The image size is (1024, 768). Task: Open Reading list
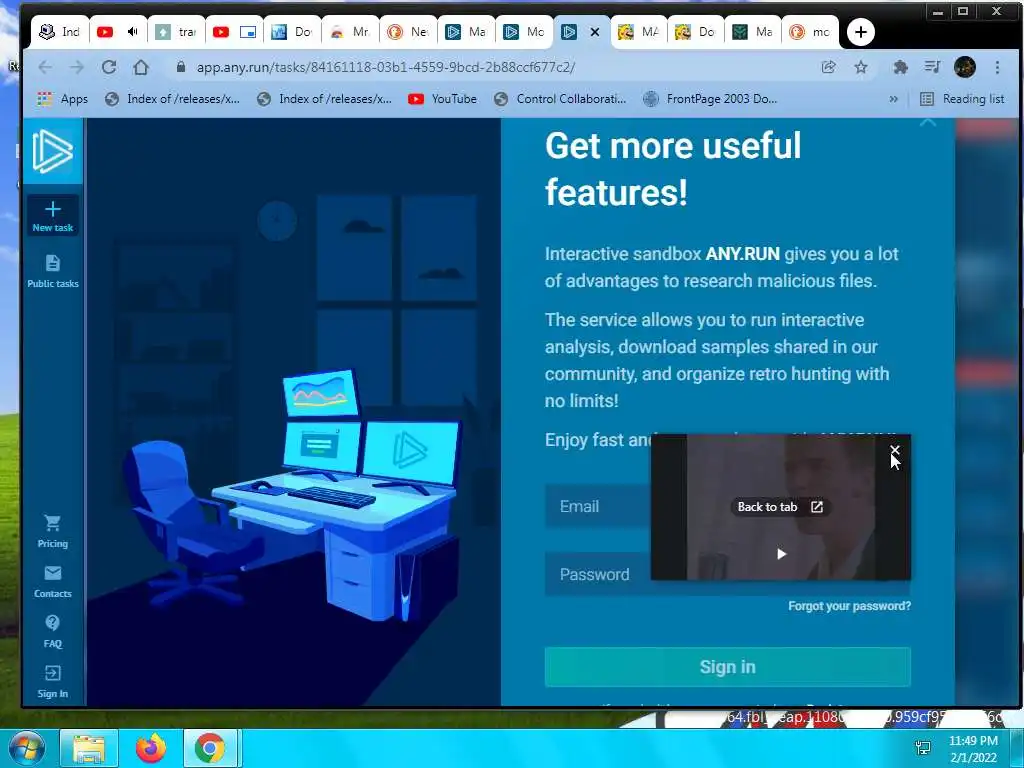962,99
